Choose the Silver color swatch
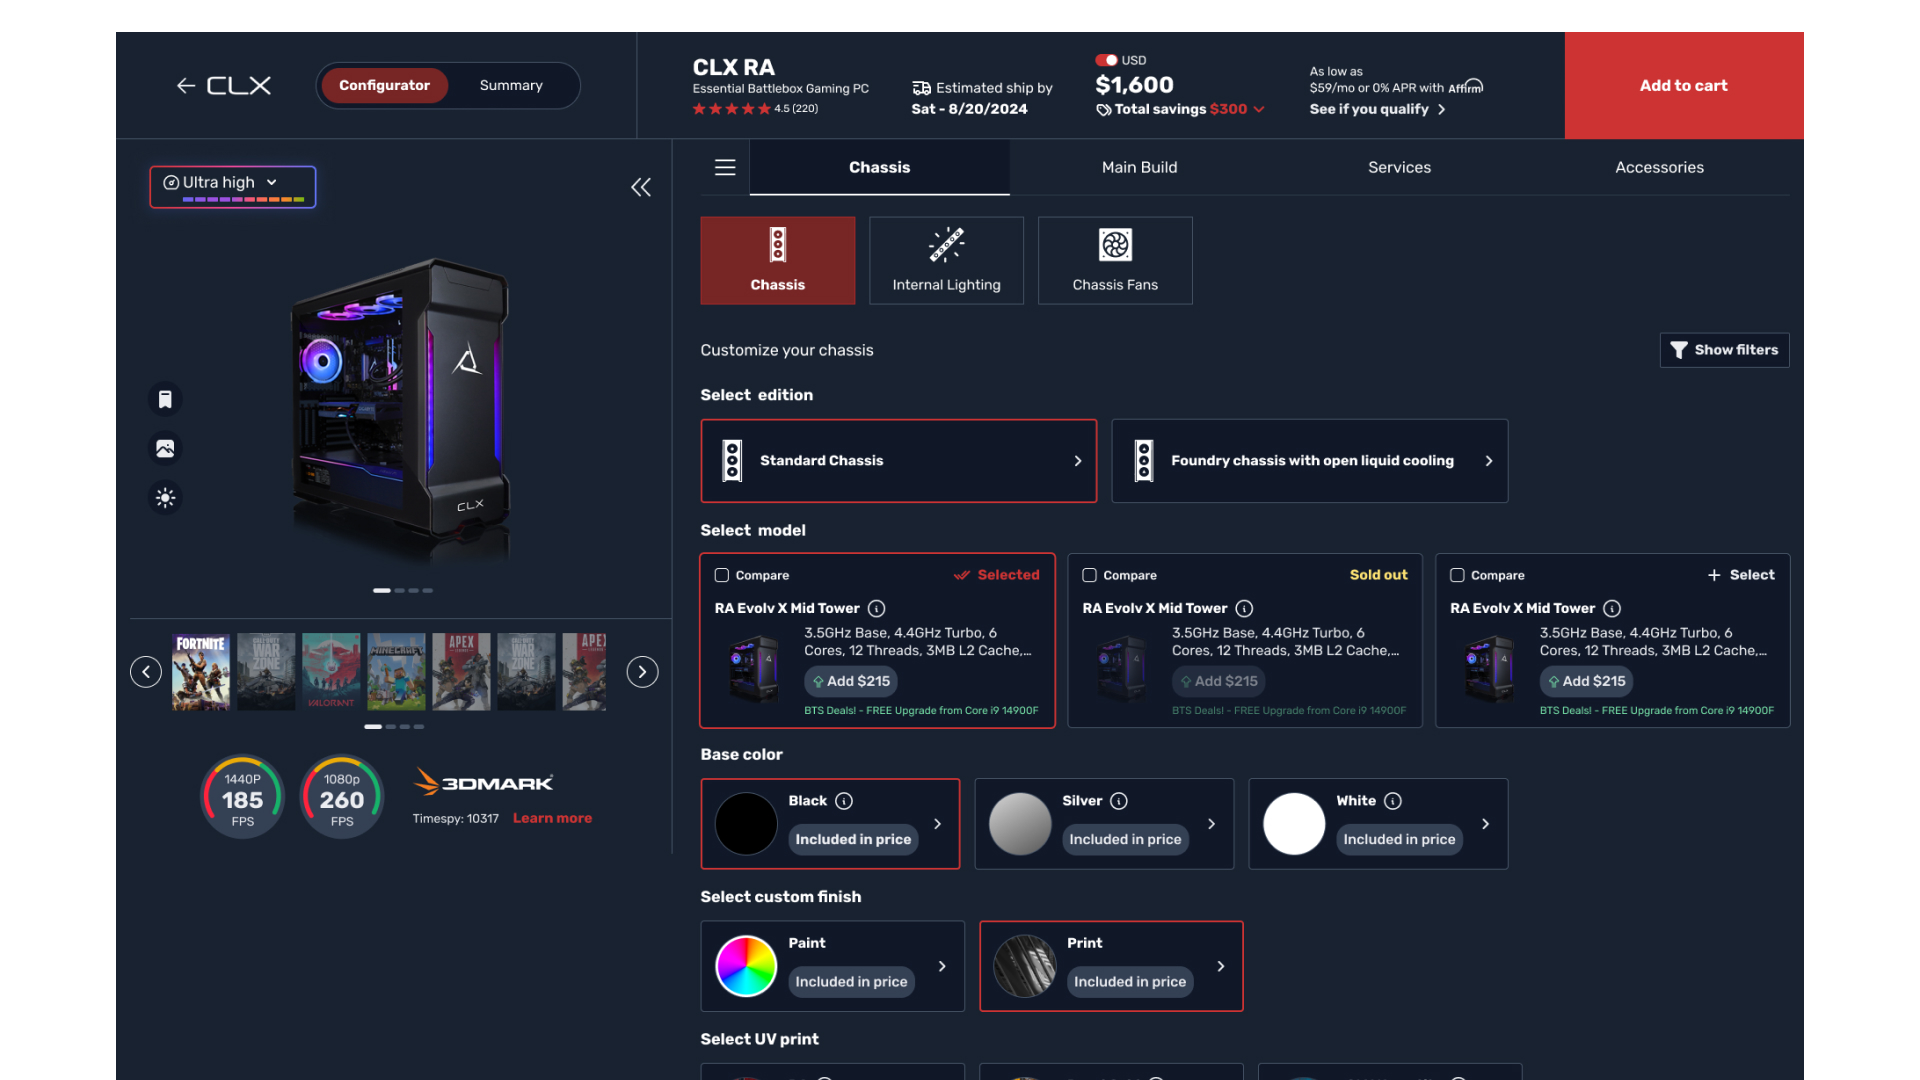This screenshot has width=1920, height=1080. click(x=1020, y=824)
